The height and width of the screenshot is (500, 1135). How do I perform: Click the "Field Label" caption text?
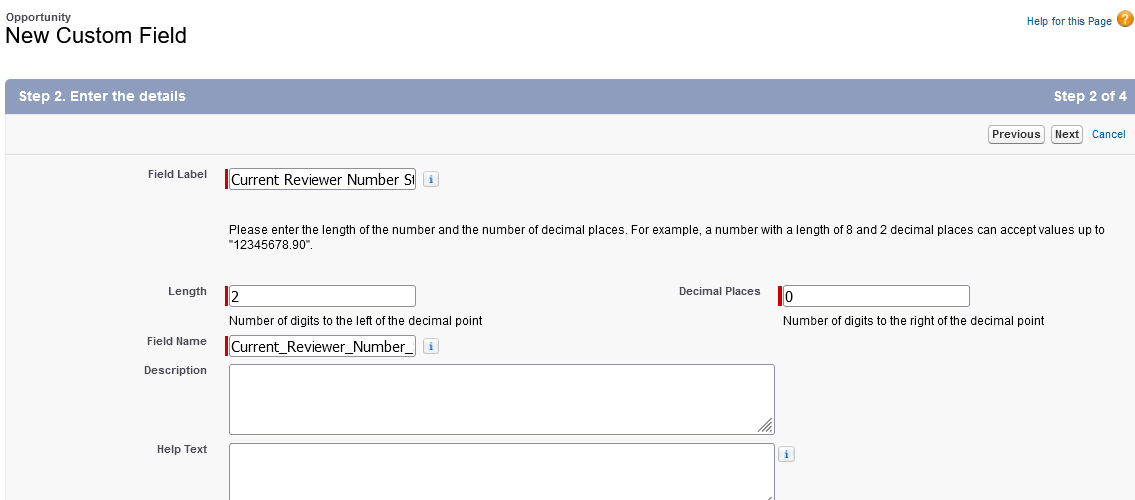click(177, 174)
